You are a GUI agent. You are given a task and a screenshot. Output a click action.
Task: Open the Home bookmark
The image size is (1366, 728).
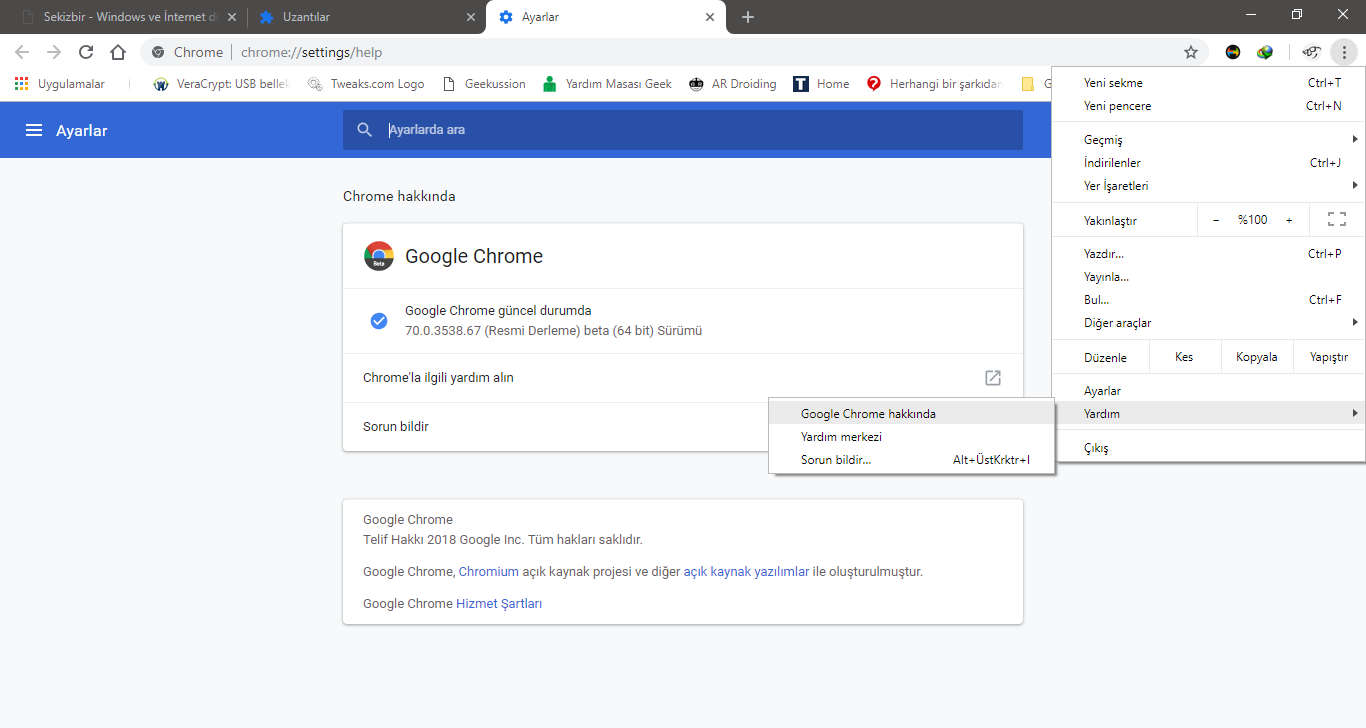[821, 84]
